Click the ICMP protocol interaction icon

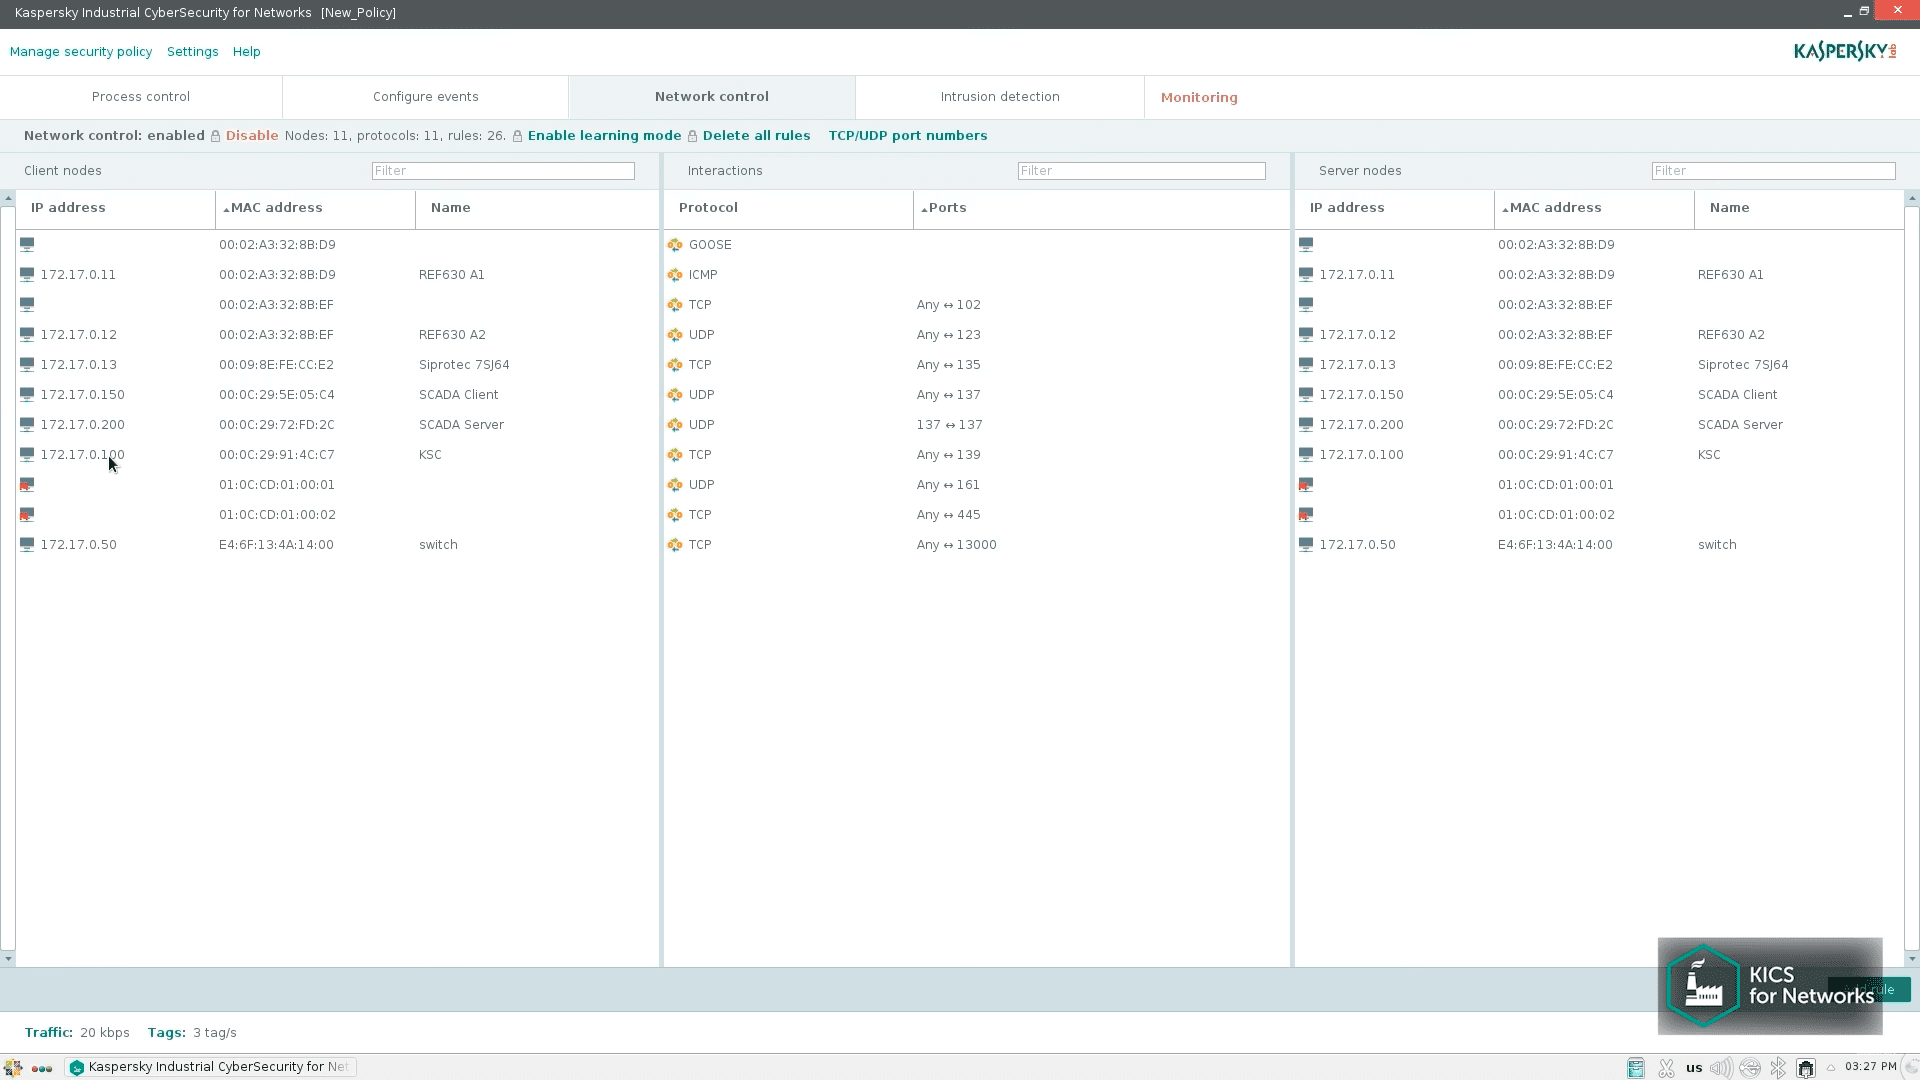coord(675,275)
